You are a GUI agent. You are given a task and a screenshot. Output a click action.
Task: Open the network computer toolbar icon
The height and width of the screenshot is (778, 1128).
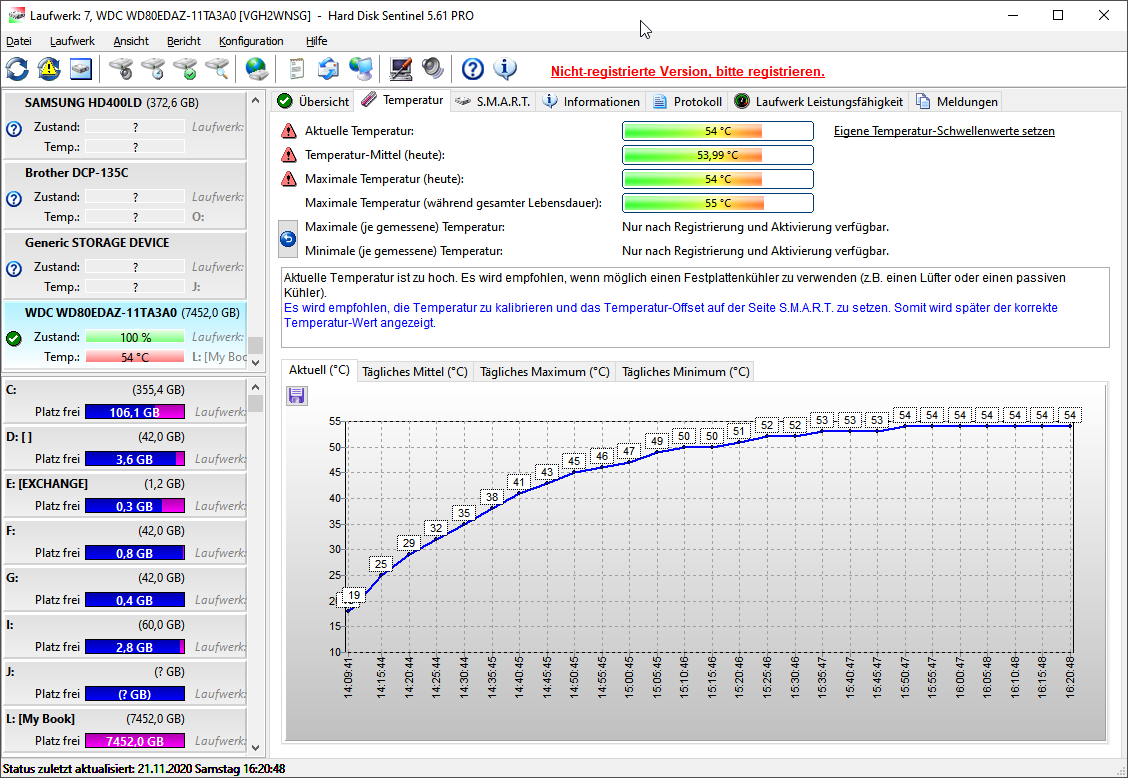[361, 68]
